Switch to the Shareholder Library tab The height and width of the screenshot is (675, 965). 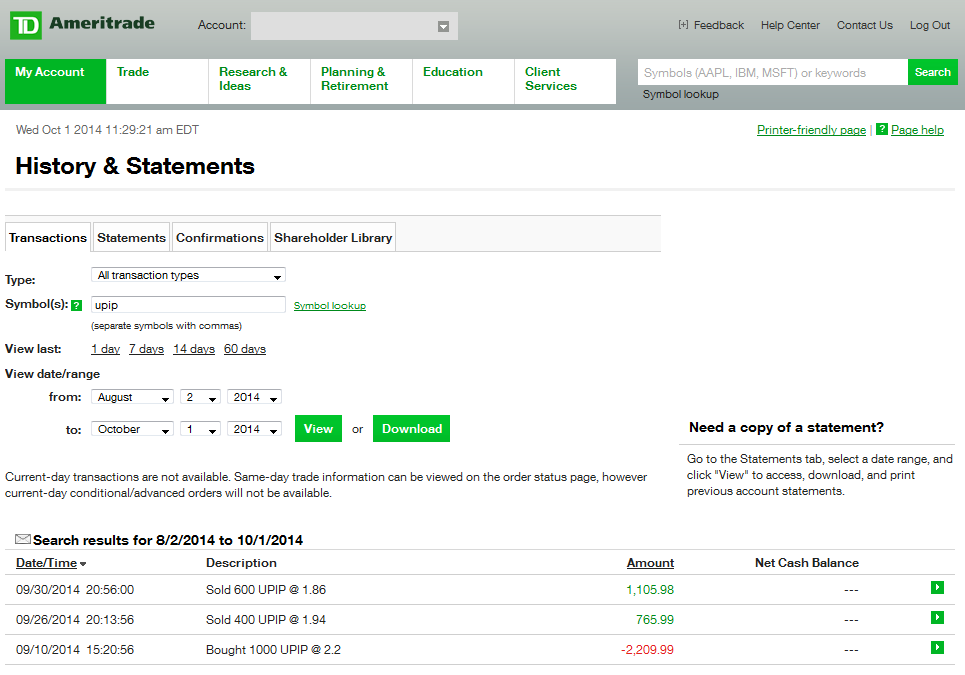coord(333,238)
